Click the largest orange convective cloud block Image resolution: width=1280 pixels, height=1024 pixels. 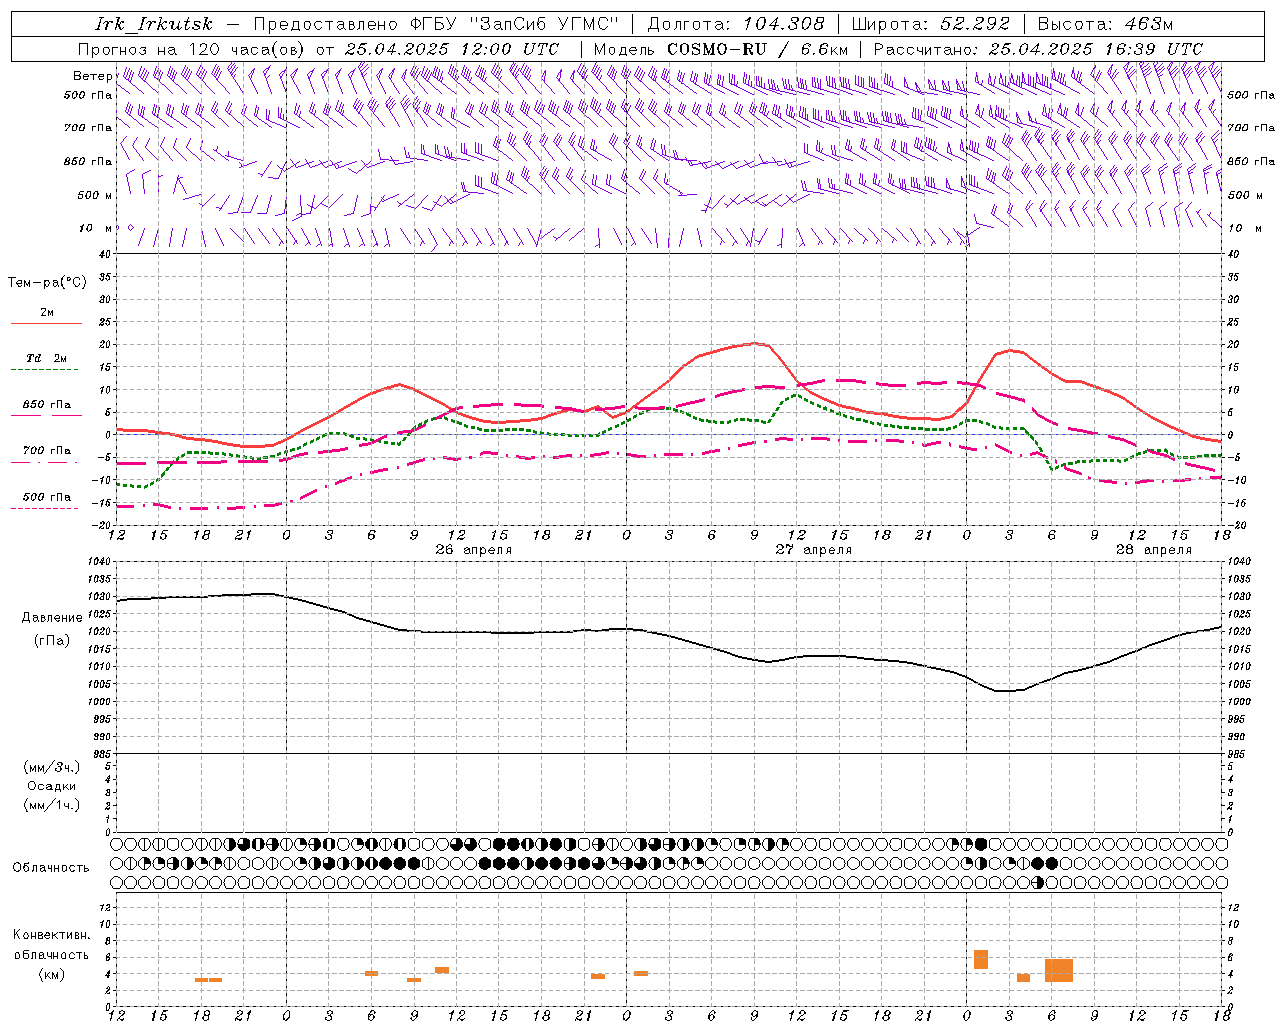pyautogui.click(x=1059, y=970)
